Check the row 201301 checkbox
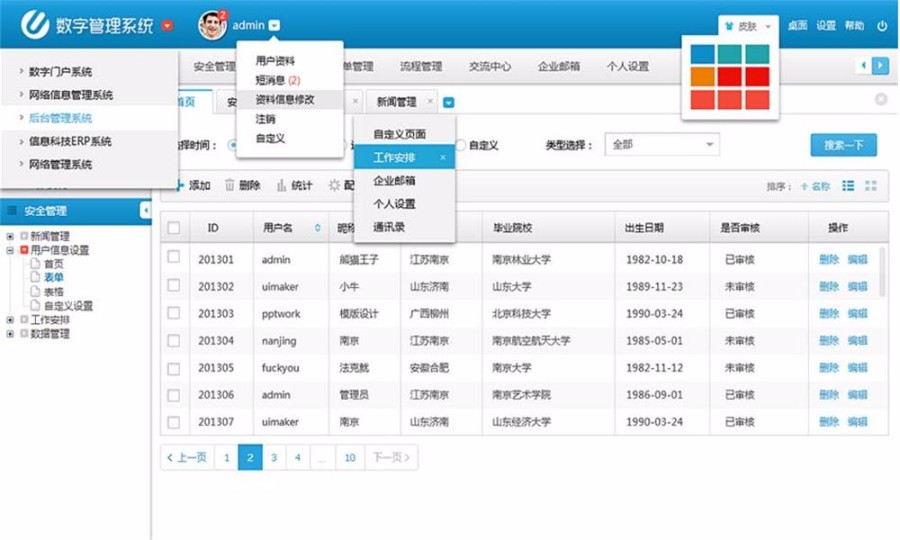Viewport: 900px width, 540px height. [x=174, y=257]
